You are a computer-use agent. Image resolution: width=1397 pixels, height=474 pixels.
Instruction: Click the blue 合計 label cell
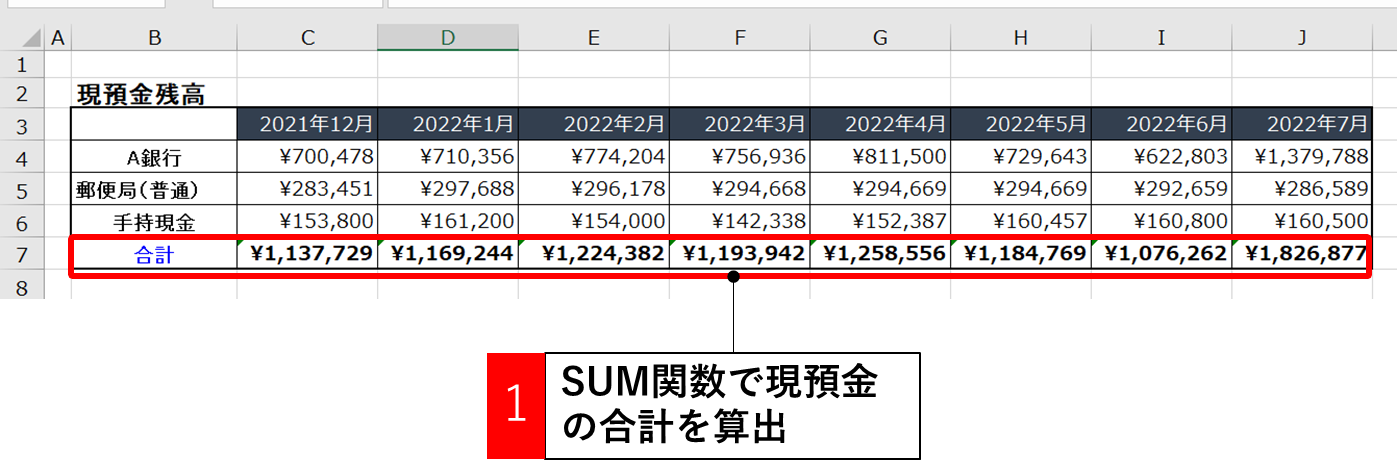click(154, 254)
